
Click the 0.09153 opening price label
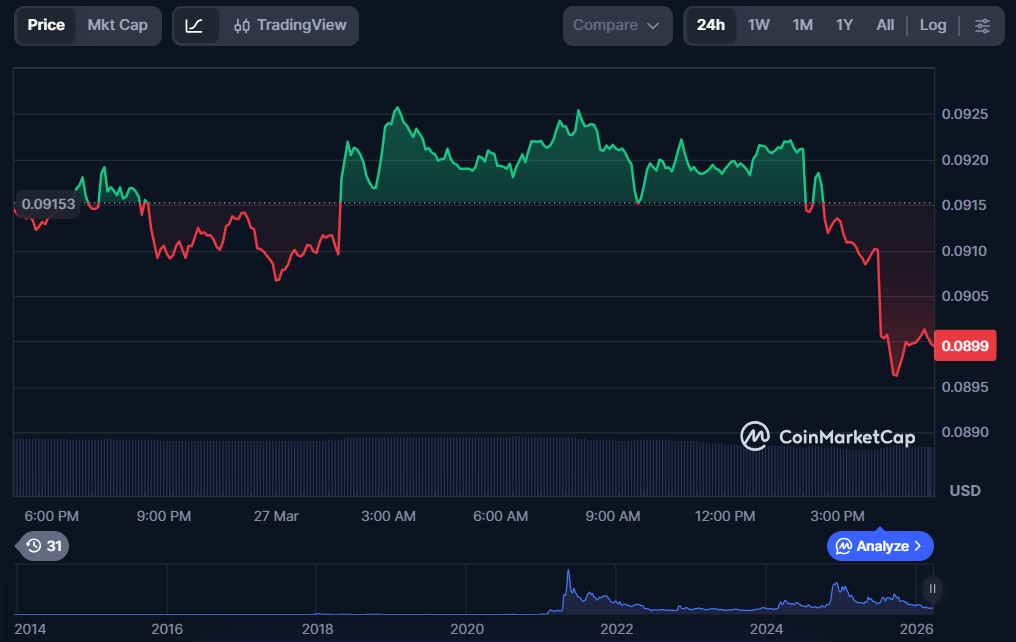[x=48, y=204]
